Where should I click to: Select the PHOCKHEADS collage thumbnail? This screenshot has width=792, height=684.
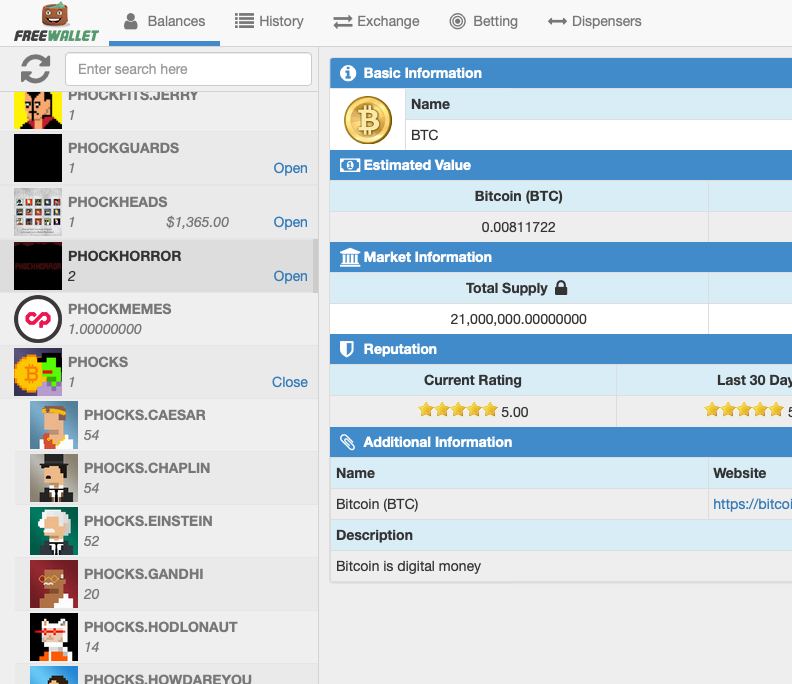[38, 212]
